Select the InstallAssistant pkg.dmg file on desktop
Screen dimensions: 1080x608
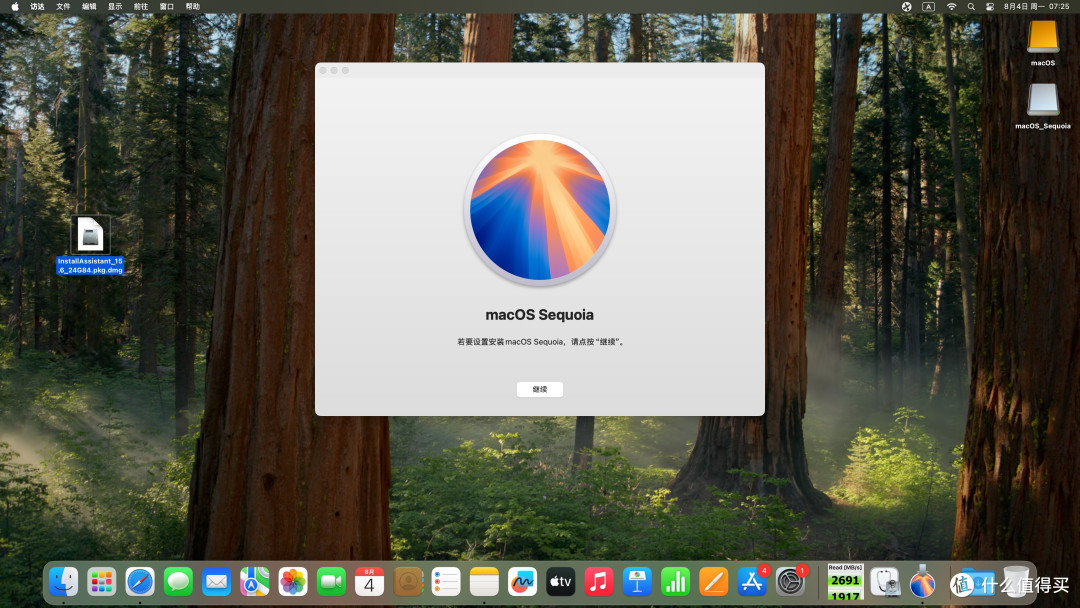click(x=90, y=245)
